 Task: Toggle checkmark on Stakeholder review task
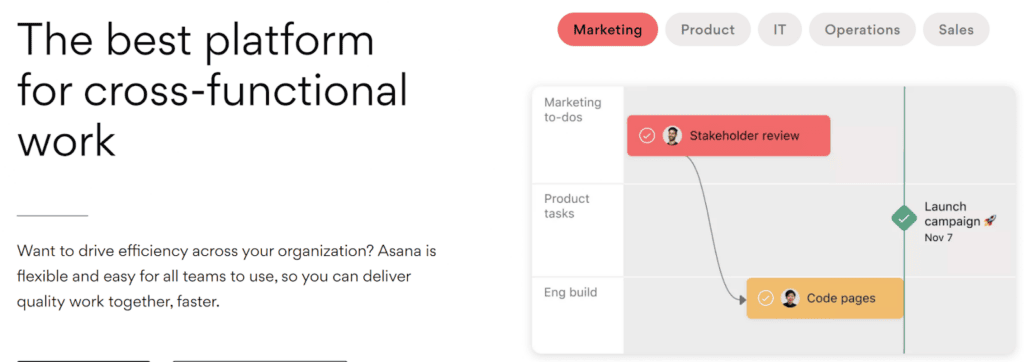pos(647,136)
